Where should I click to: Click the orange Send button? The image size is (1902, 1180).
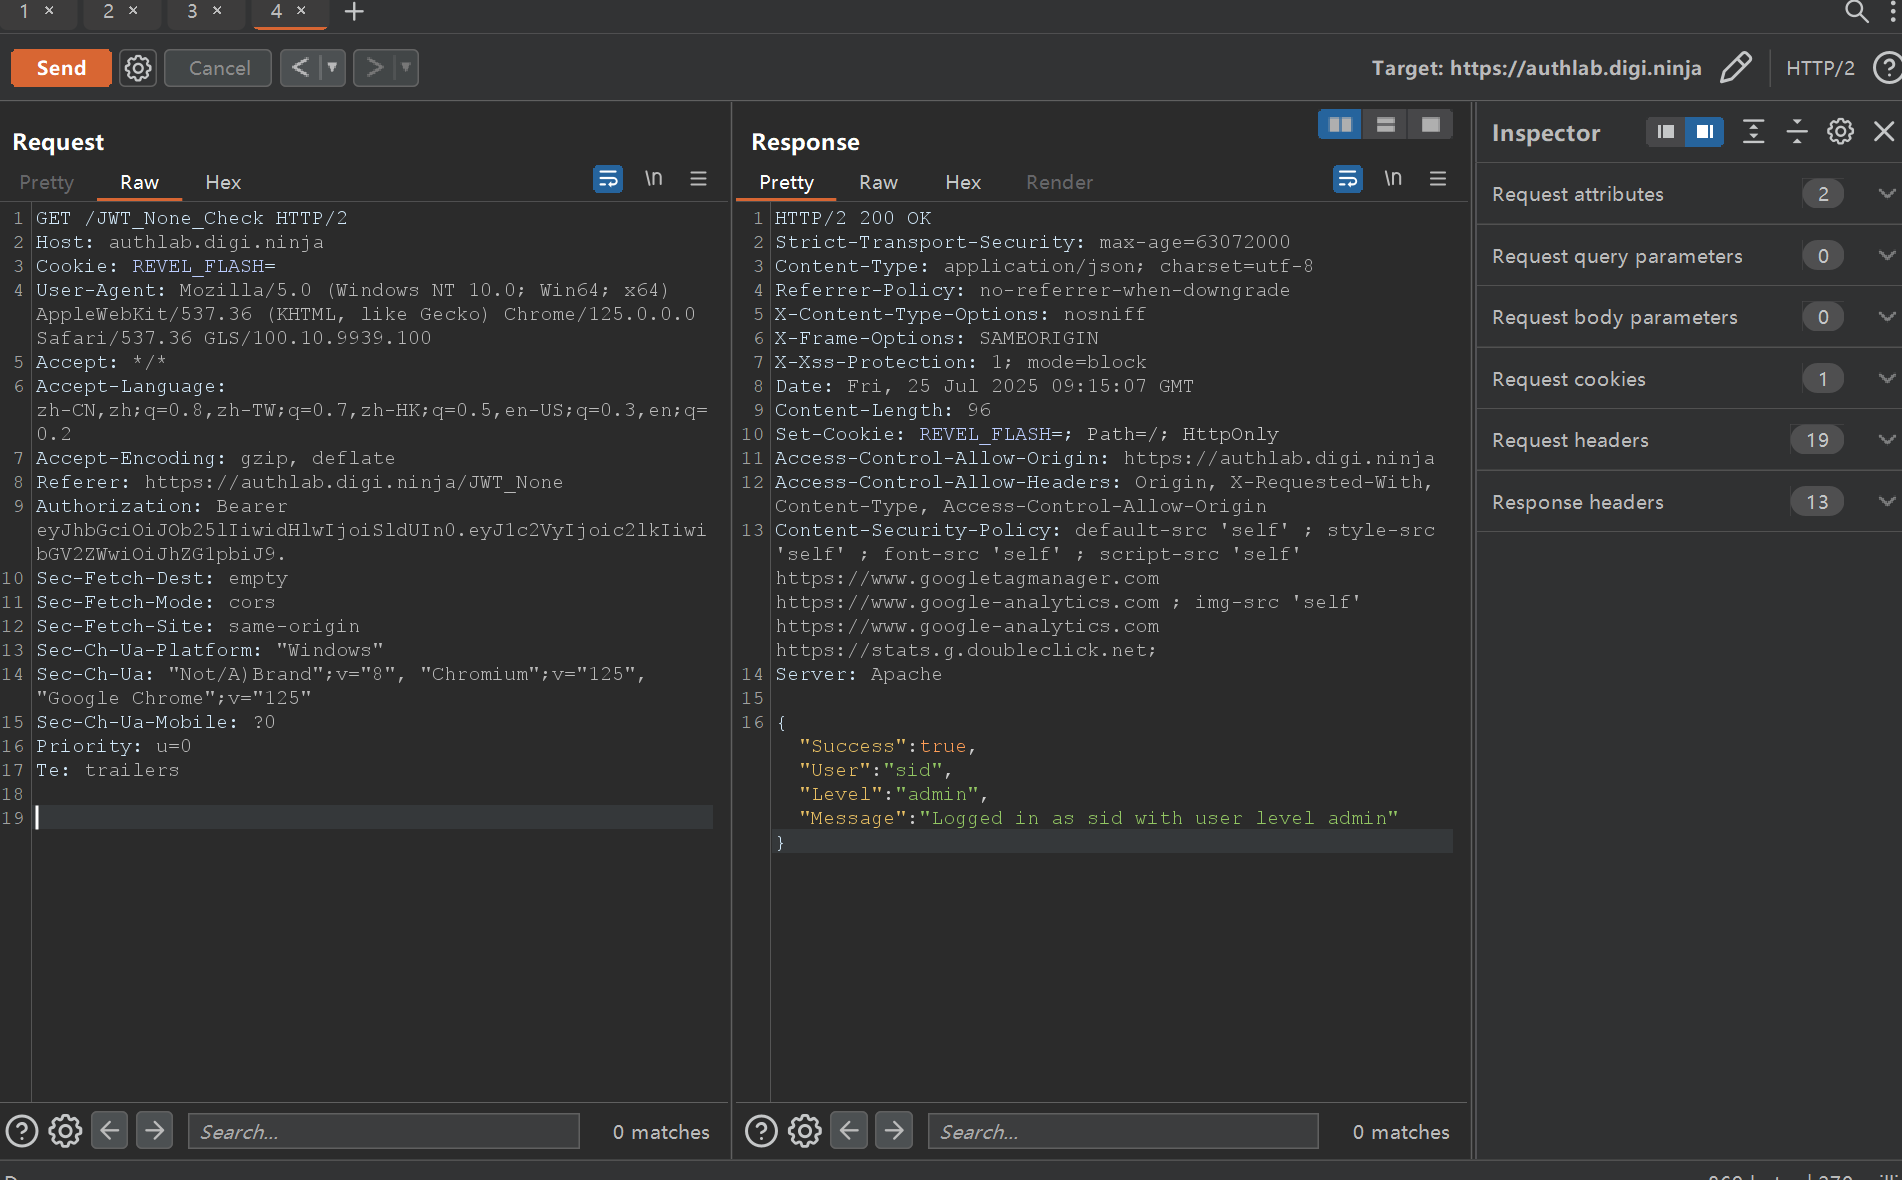click(x=61, y=68)
